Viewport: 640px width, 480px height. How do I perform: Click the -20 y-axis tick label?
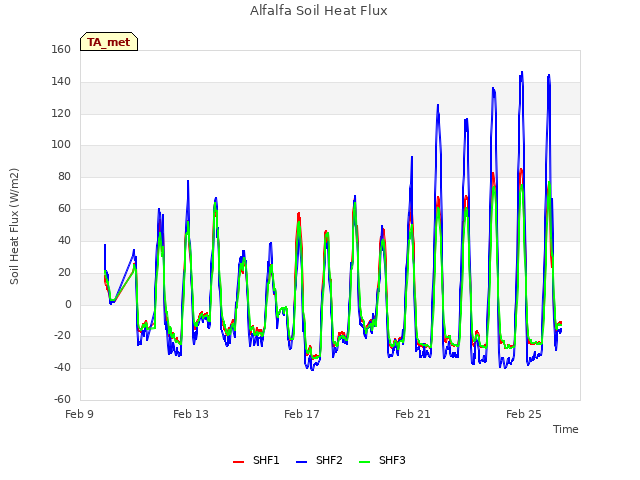click(x=63, y=336)
